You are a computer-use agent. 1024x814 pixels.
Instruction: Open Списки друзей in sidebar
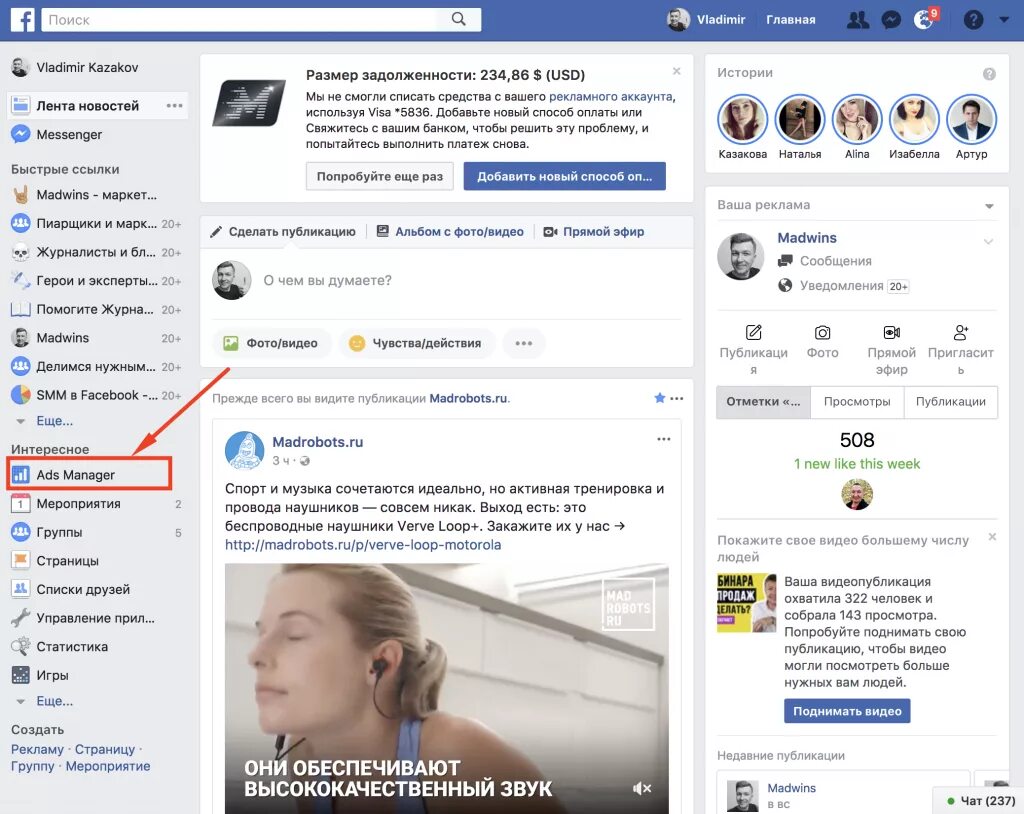pos(71,589)
